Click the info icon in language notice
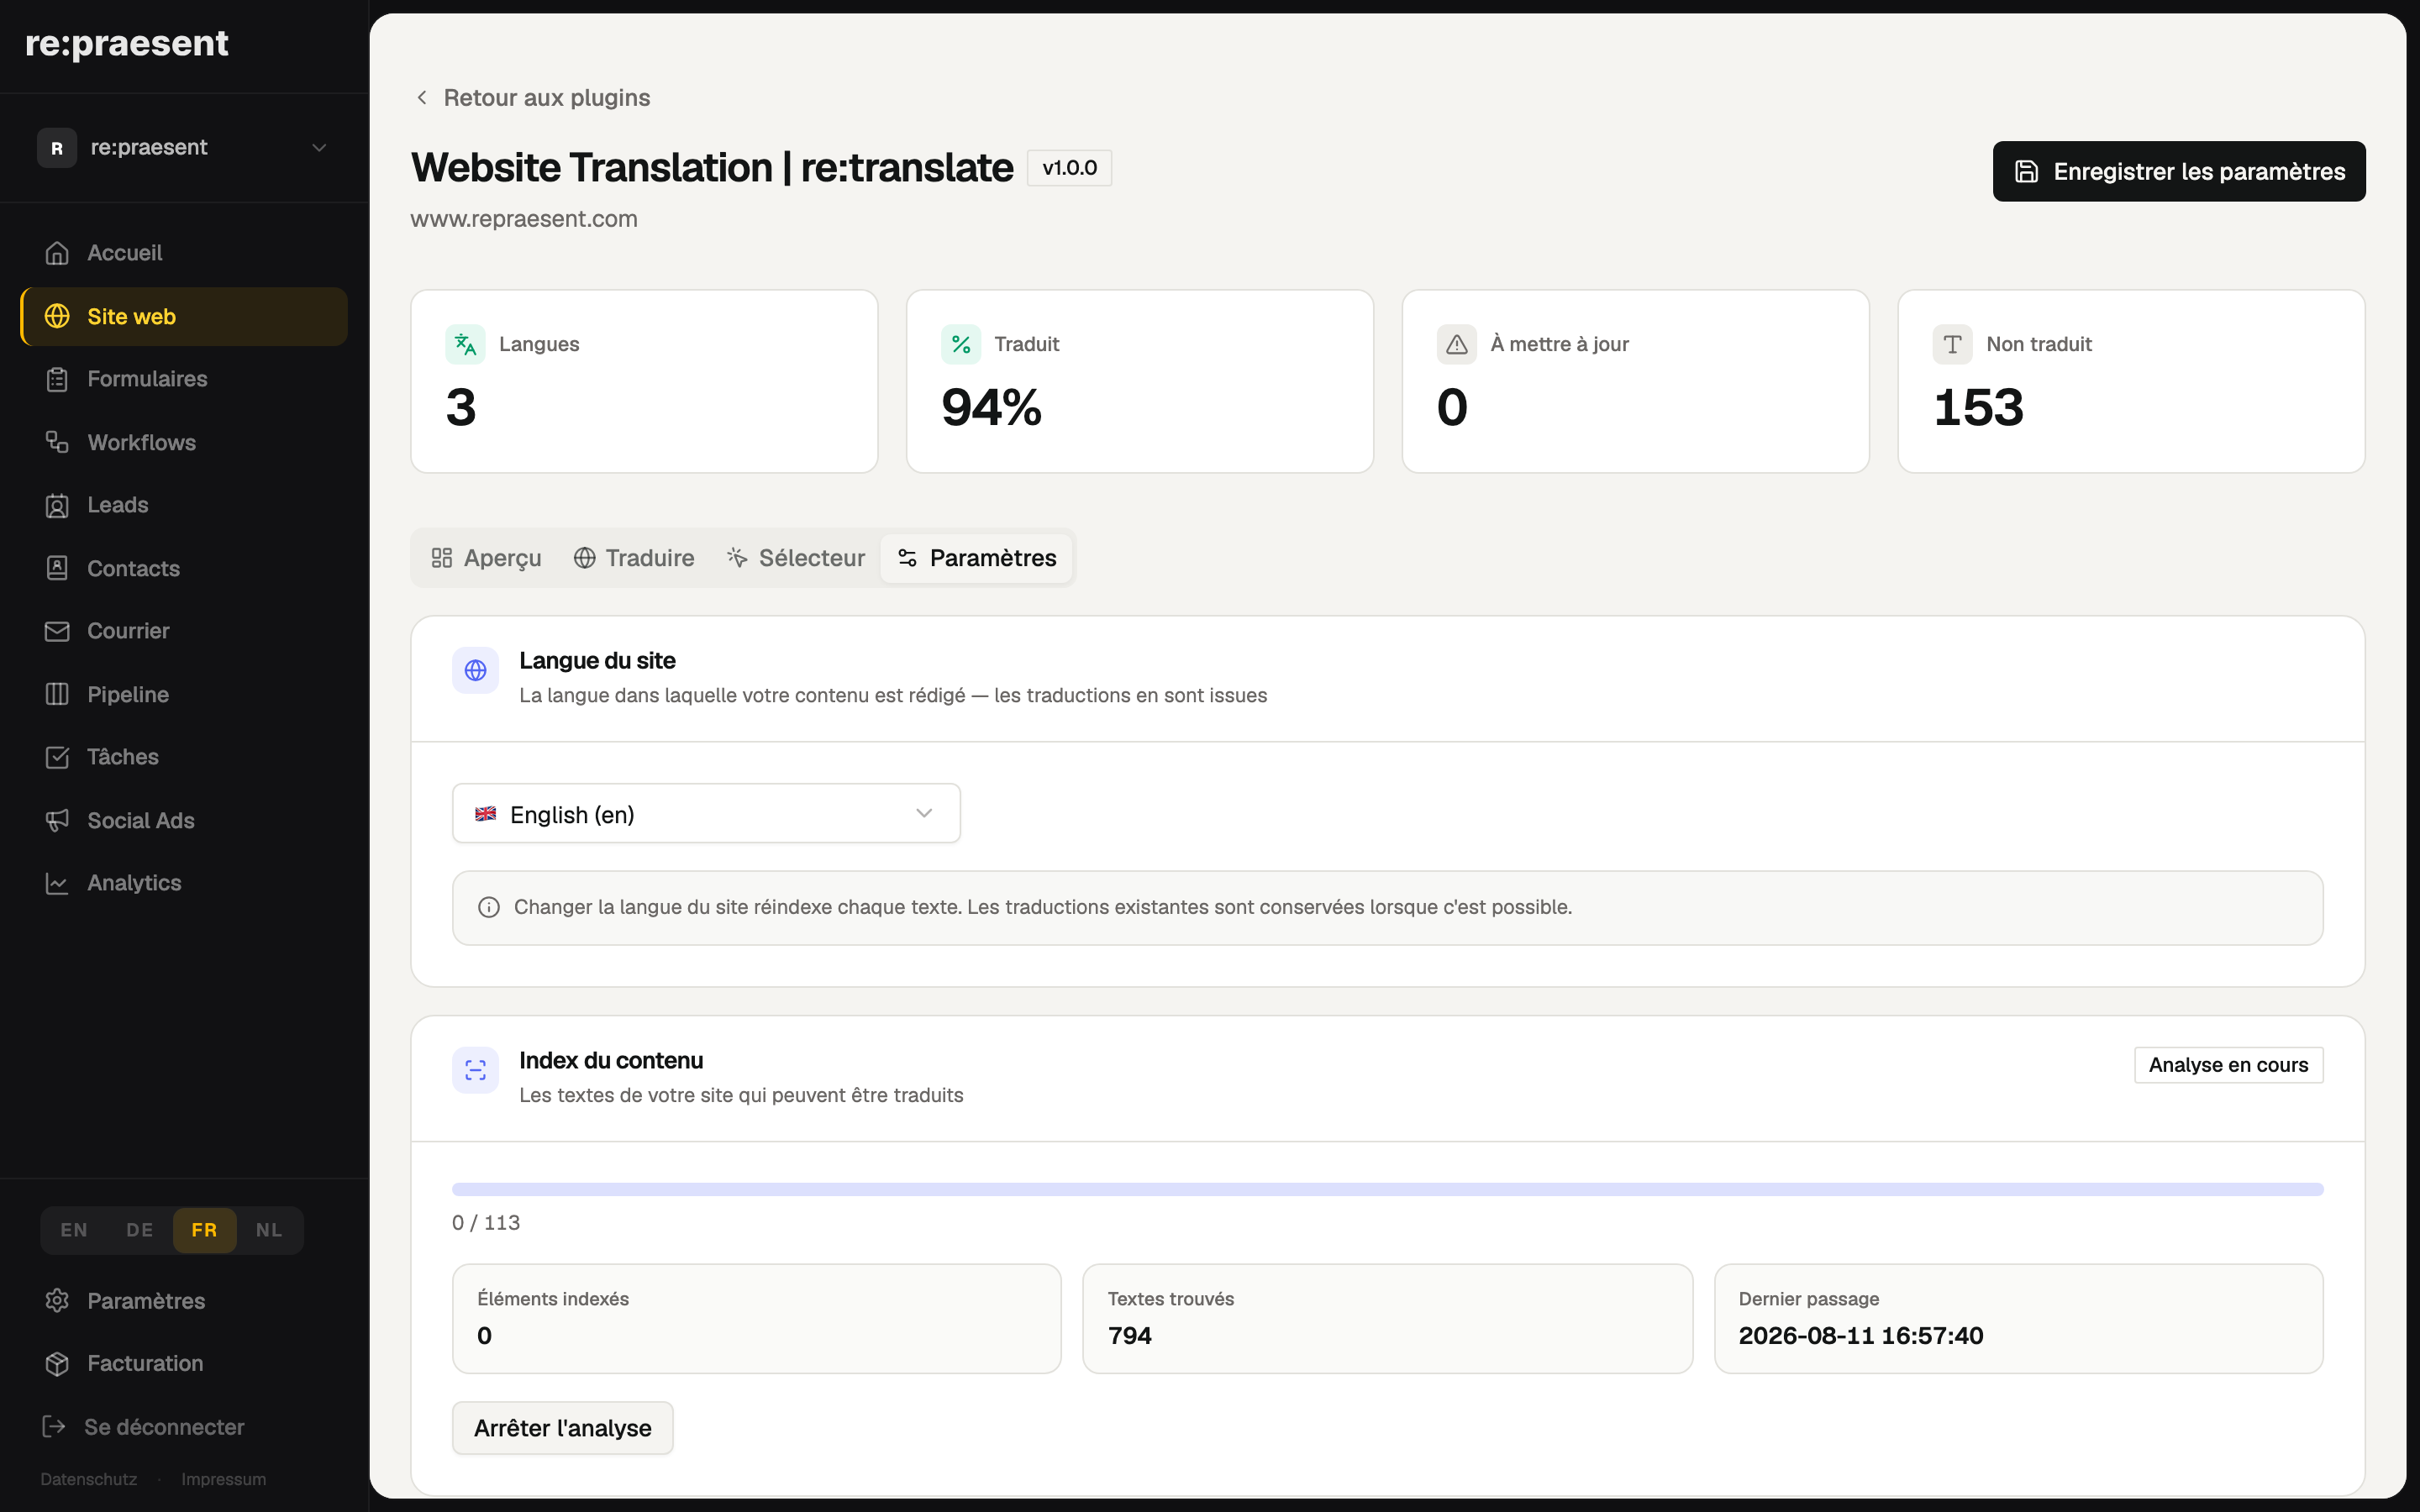The height and width of the screenshot is (1512, 2420). click(489, 907)
